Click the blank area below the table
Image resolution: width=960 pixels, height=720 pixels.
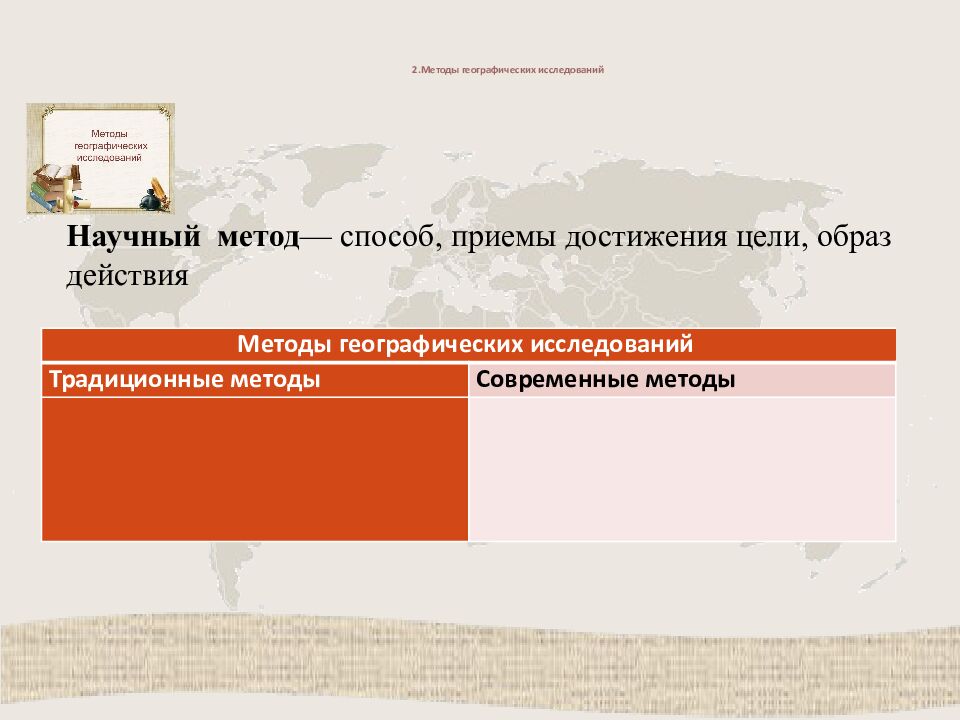(x=480, y=580)
